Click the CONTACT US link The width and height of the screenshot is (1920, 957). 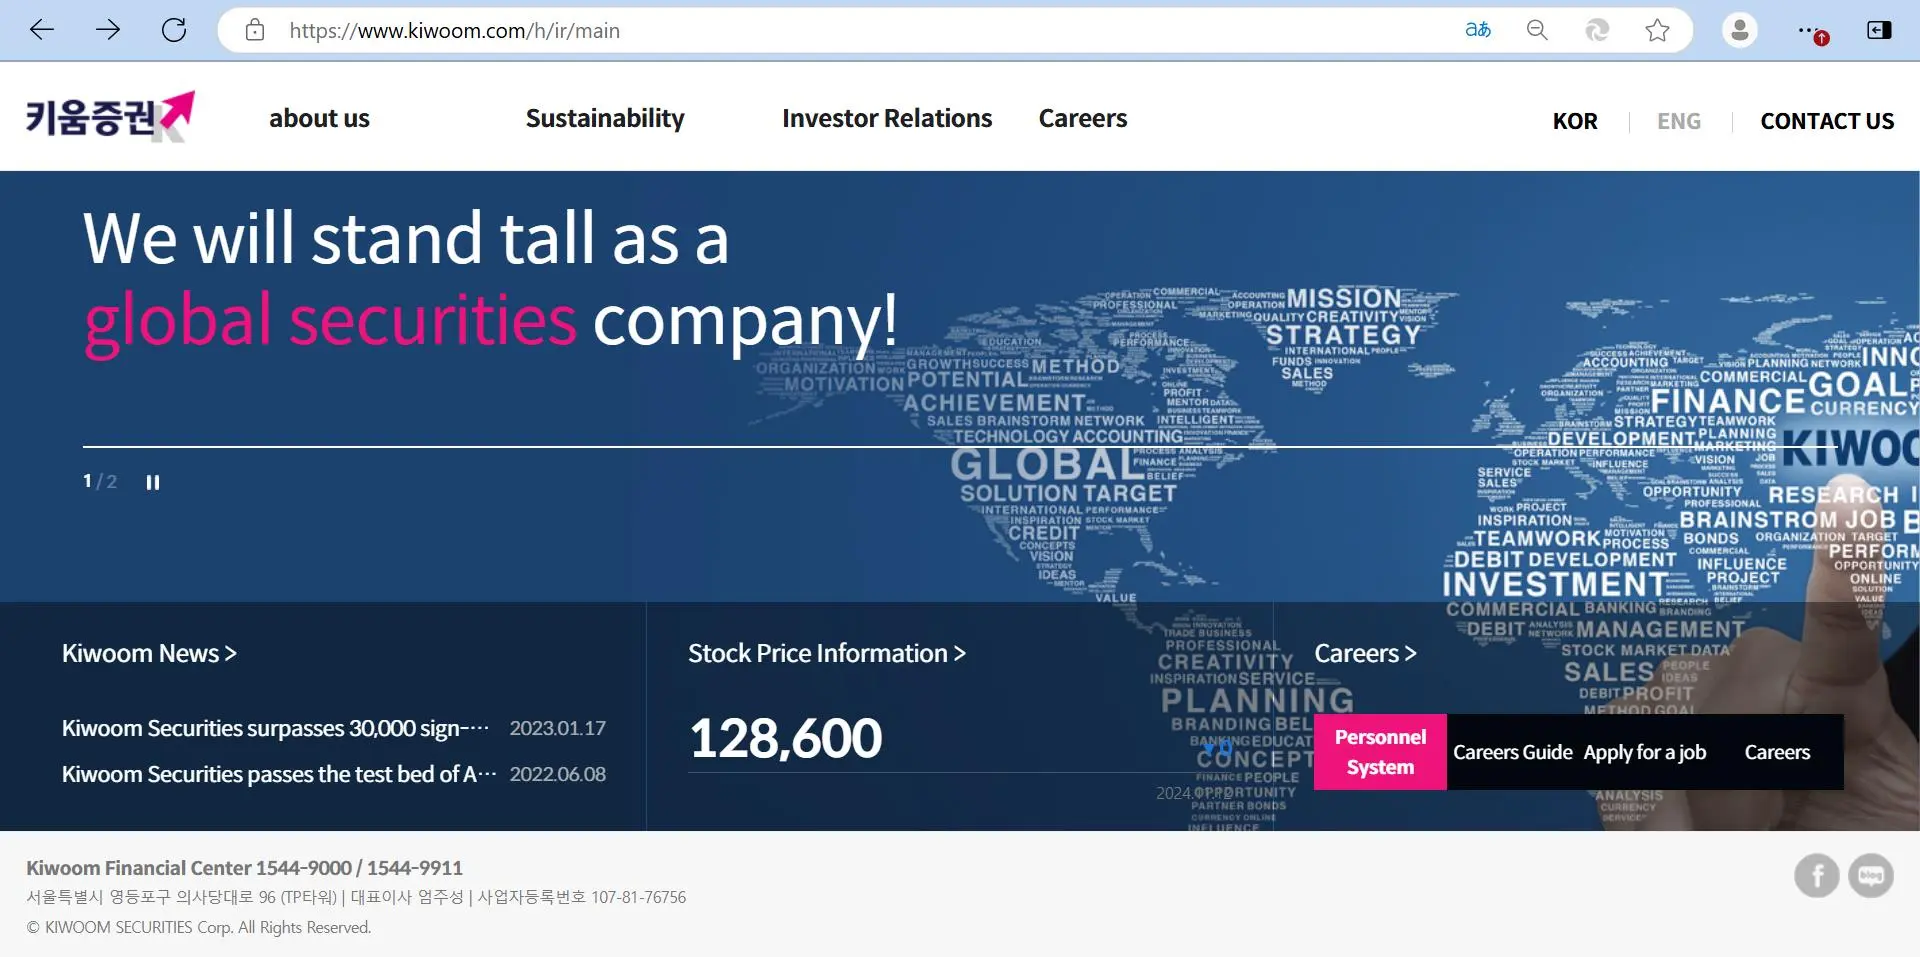pos(1827,121)
